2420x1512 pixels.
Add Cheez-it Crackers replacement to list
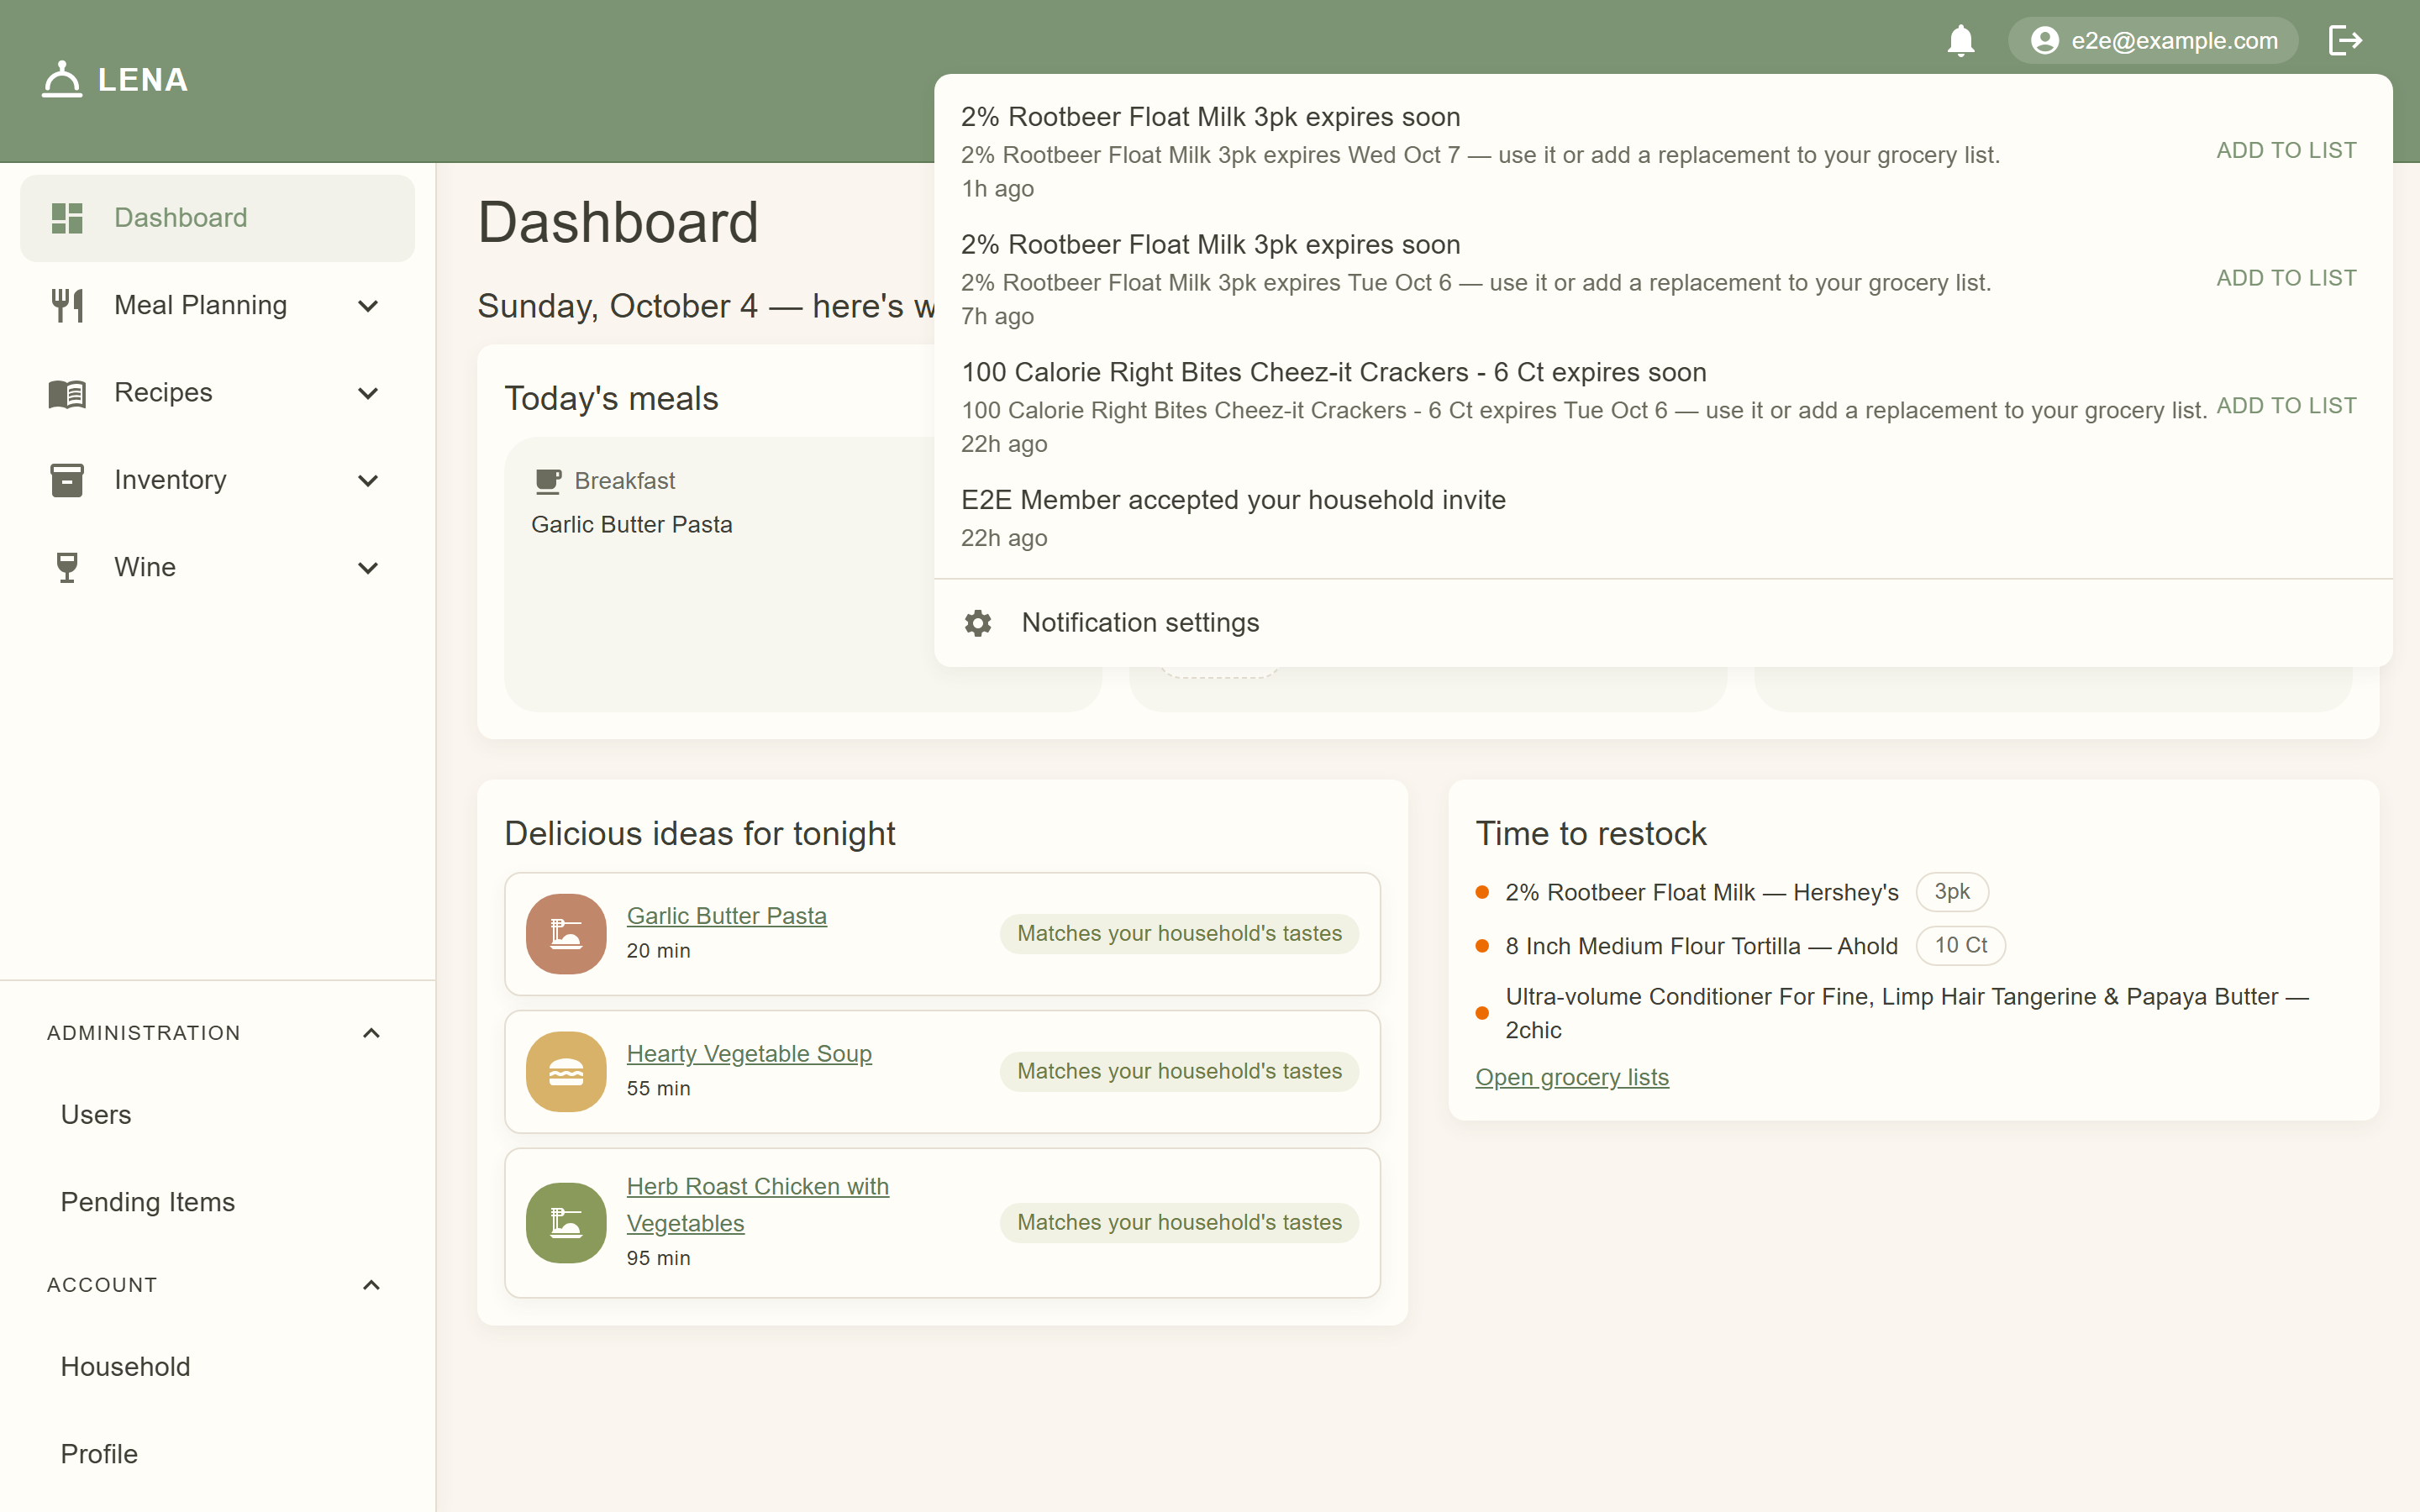point(2286,406)
